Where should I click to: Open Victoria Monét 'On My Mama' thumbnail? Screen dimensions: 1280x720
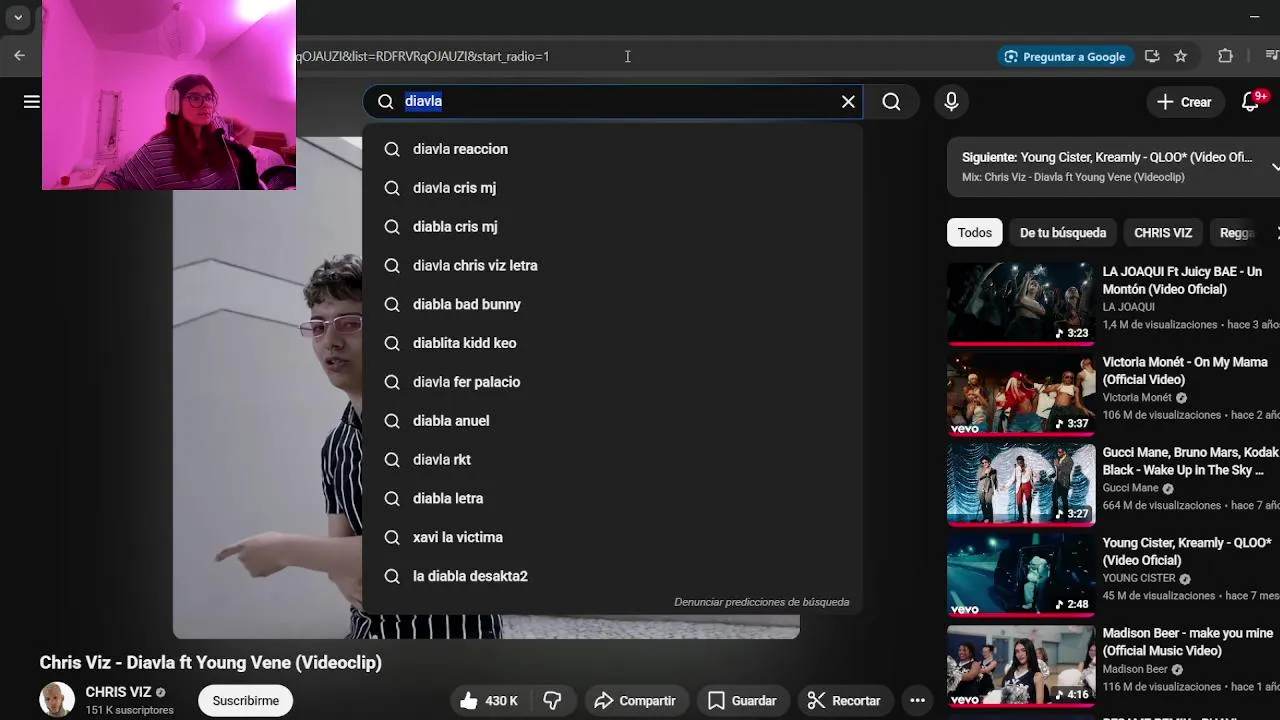[1021, 394]
